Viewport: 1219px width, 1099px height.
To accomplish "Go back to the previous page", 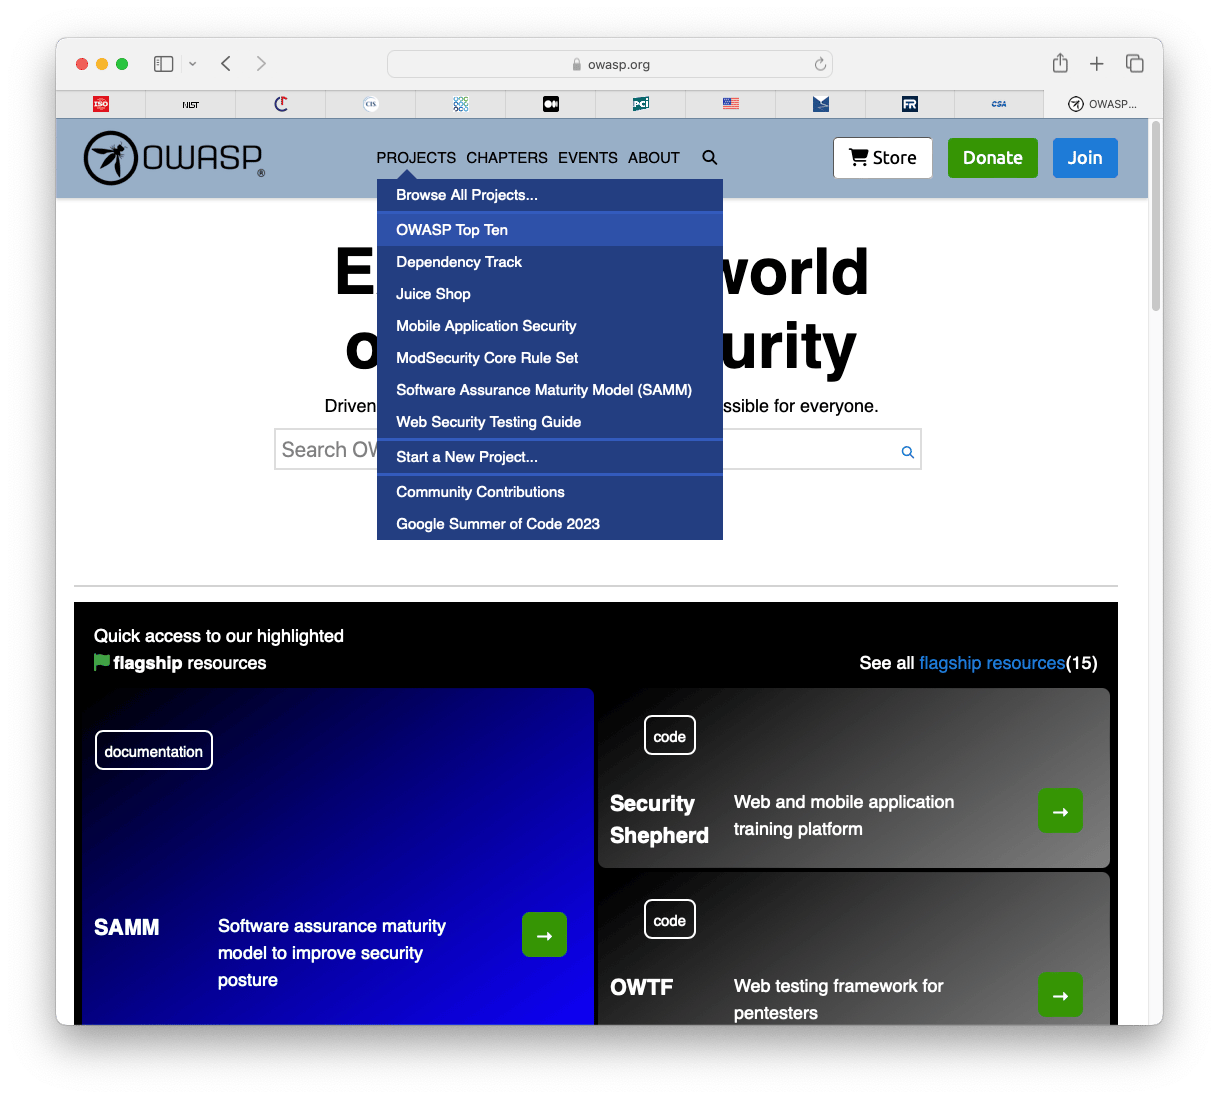I will pos(226,64).
